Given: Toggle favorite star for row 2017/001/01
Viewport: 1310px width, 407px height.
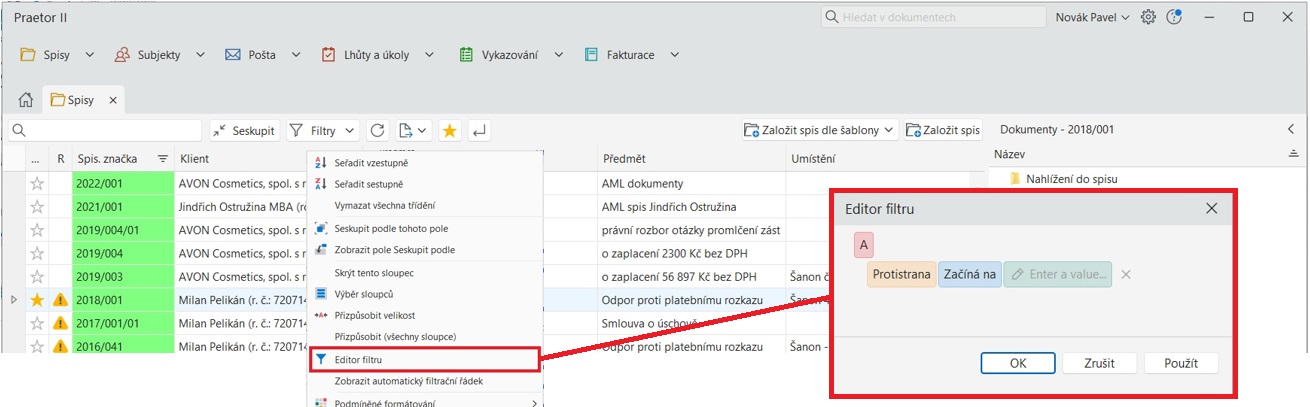Looking at the screenshot, I should pos(37,323).
